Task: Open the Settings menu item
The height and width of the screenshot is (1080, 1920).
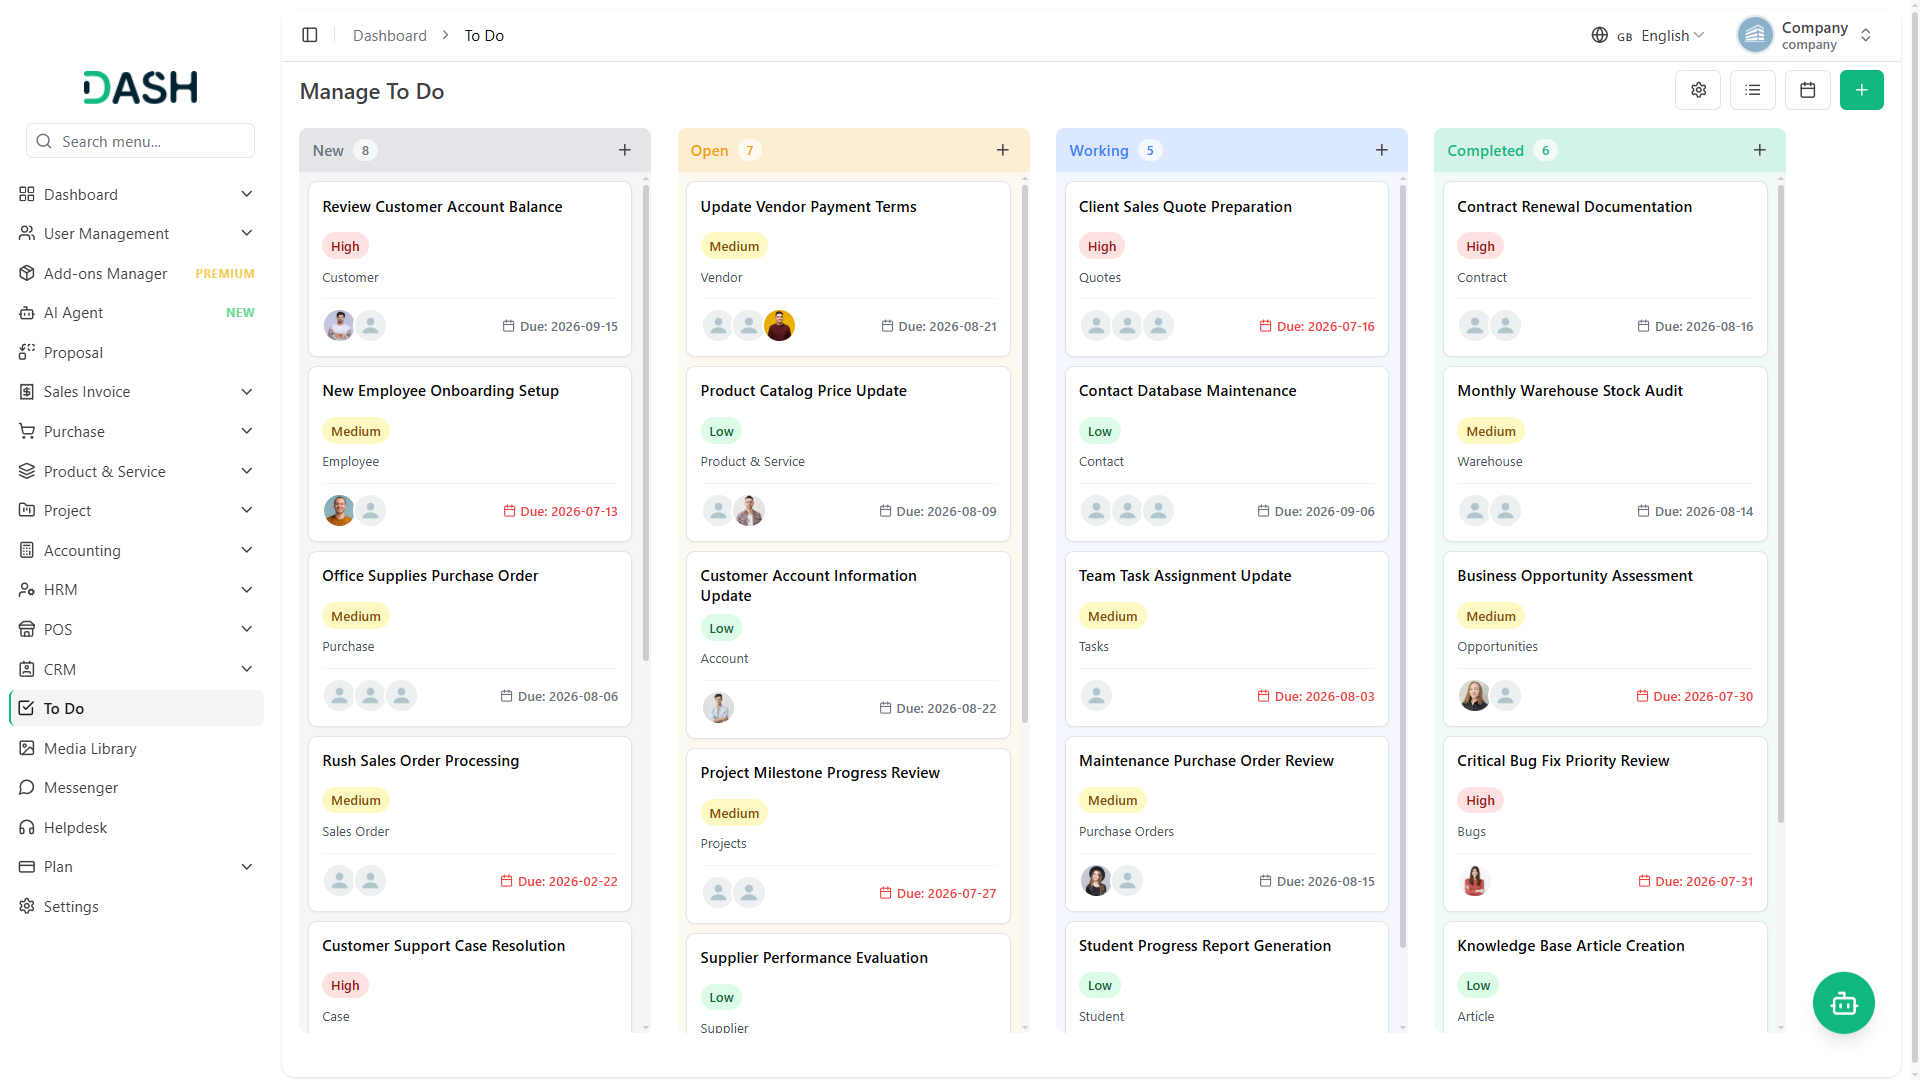Action: (137, 907)
